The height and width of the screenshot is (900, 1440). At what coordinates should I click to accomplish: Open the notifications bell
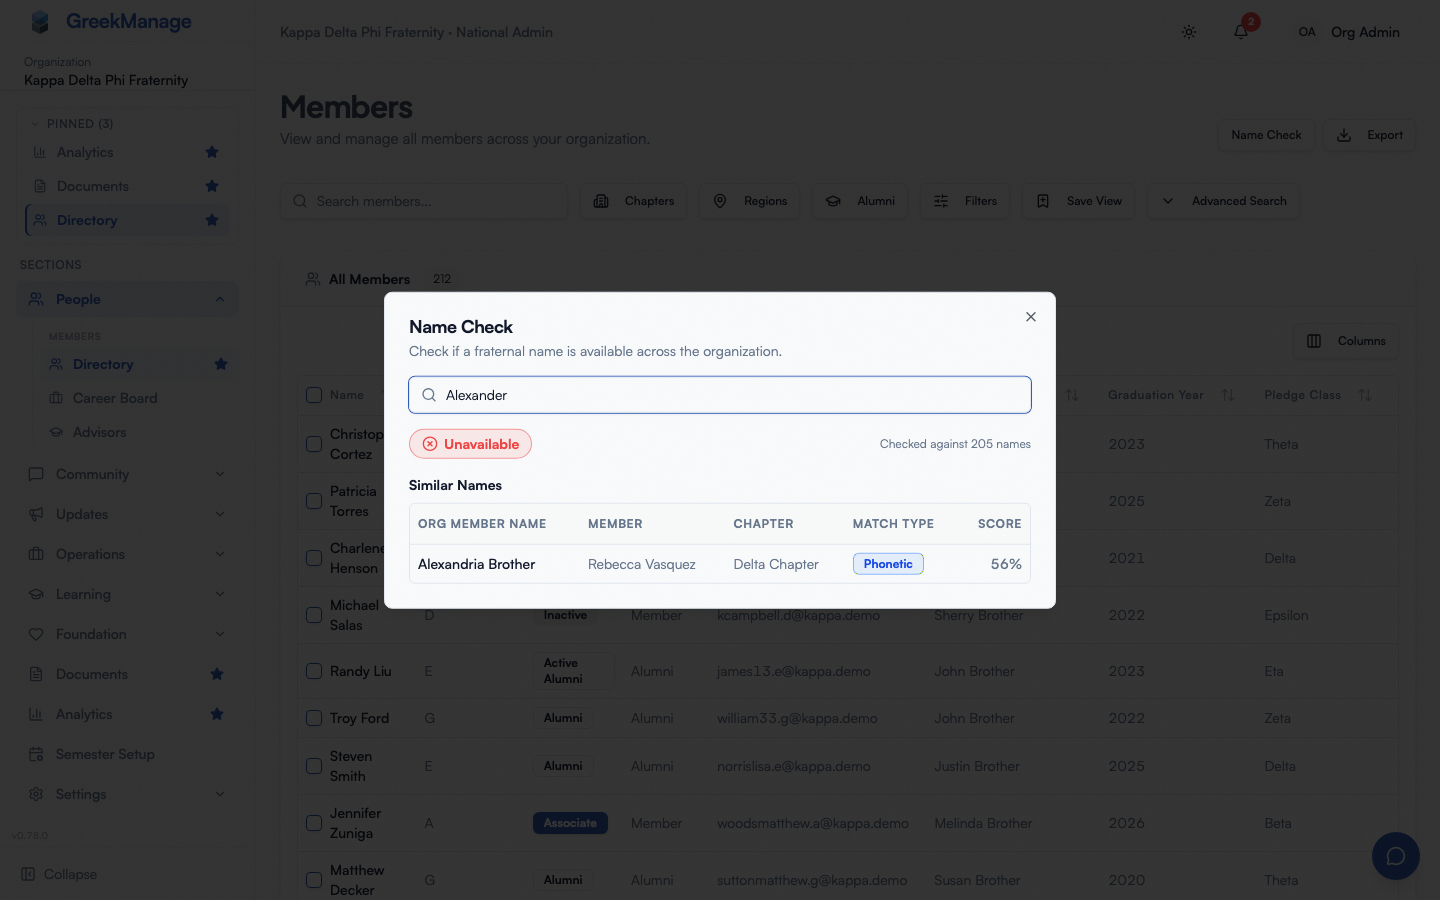[1241, 32]
